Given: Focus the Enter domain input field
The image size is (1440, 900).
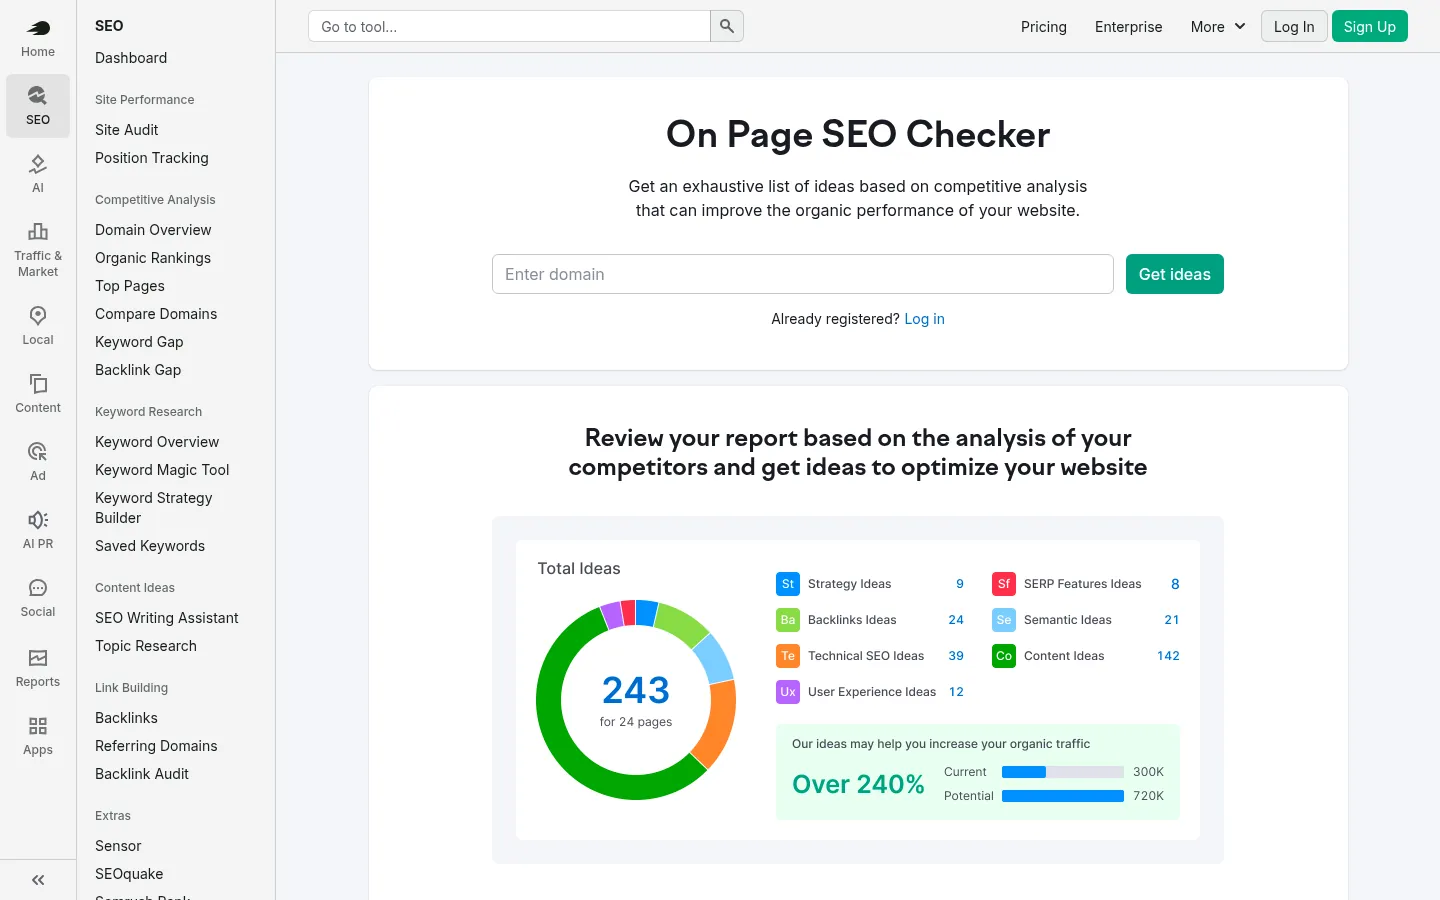Looking at the screenshot, I should 803,274.
